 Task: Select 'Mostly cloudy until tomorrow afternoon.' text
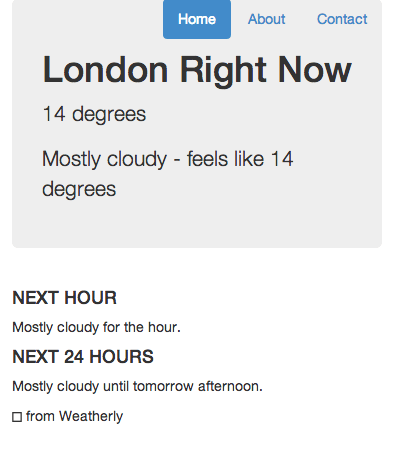tap(137, 386)
